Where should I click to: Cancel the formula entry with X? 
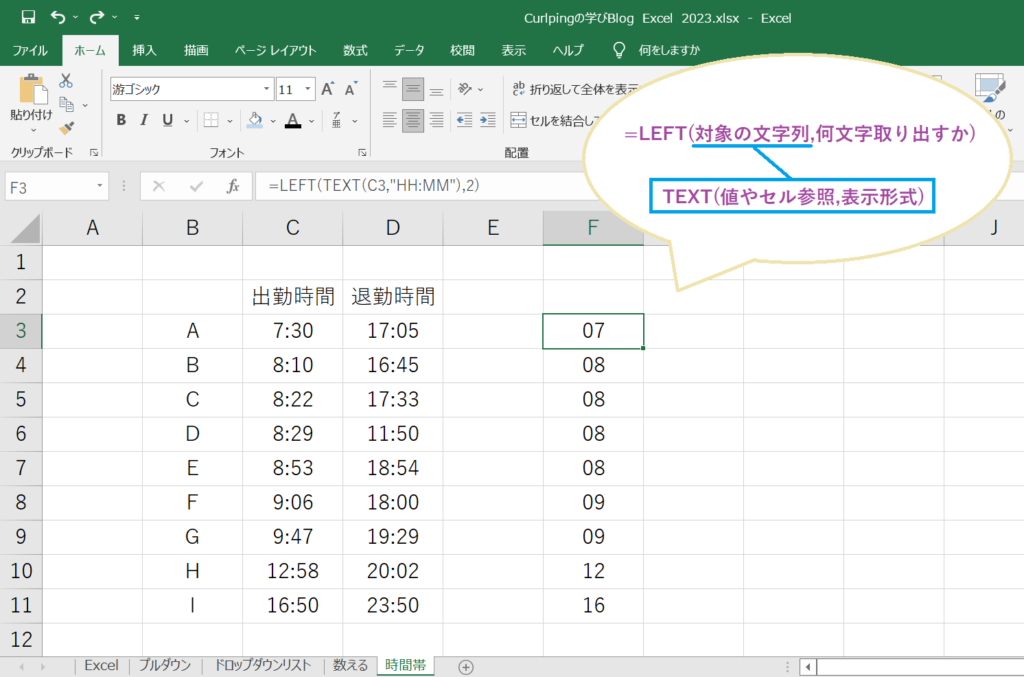[x=159, y=187]
